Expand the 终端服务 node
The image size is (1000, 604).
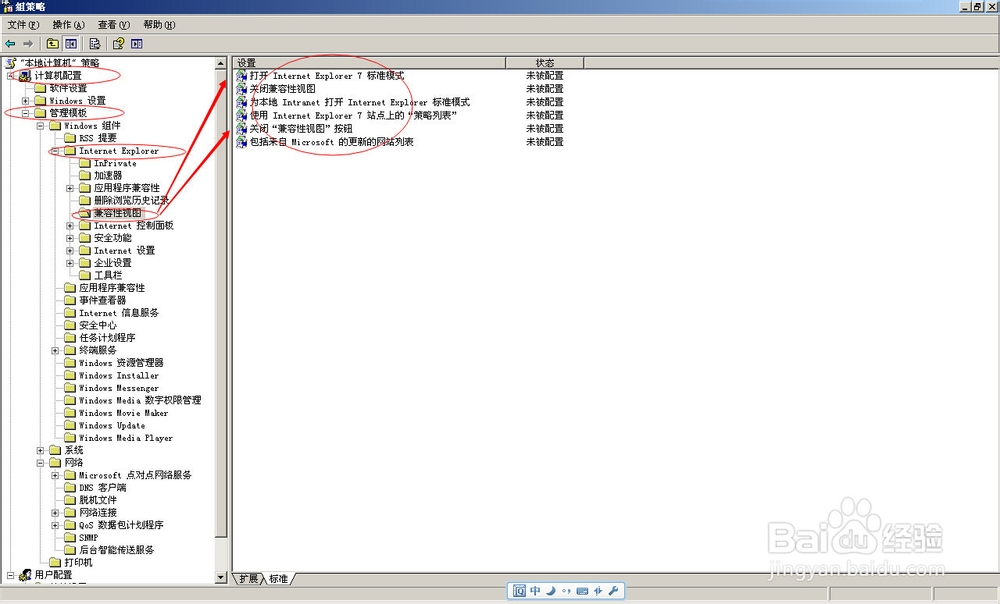55,351
